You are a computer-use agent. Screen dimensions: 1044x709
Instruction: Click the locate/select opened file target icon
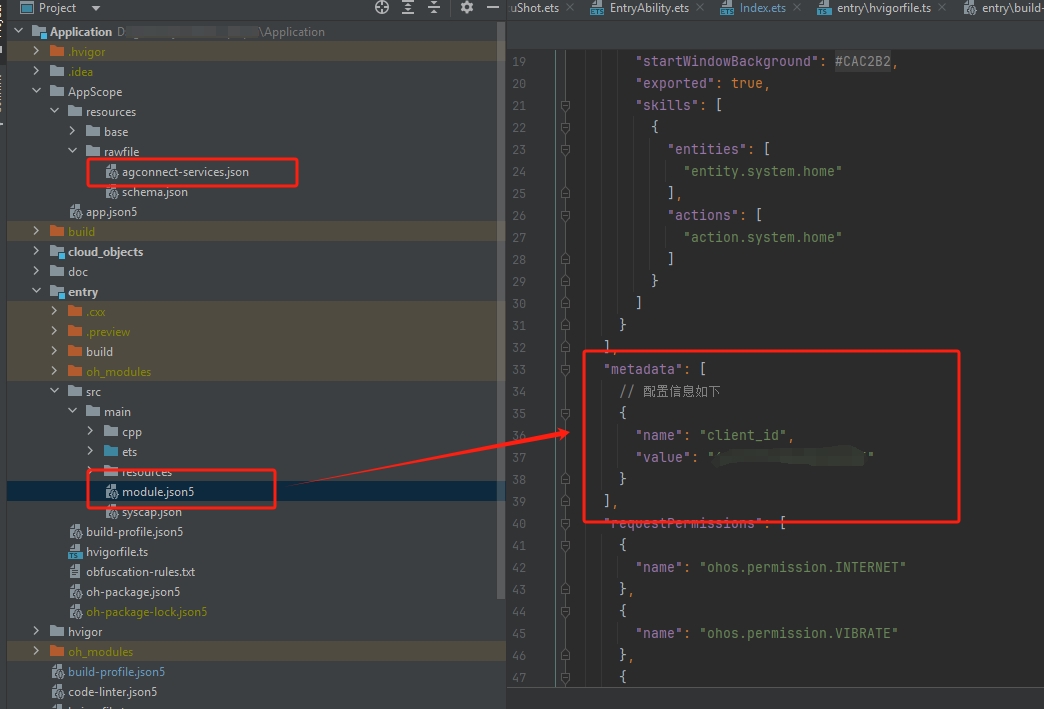[382, 7]
